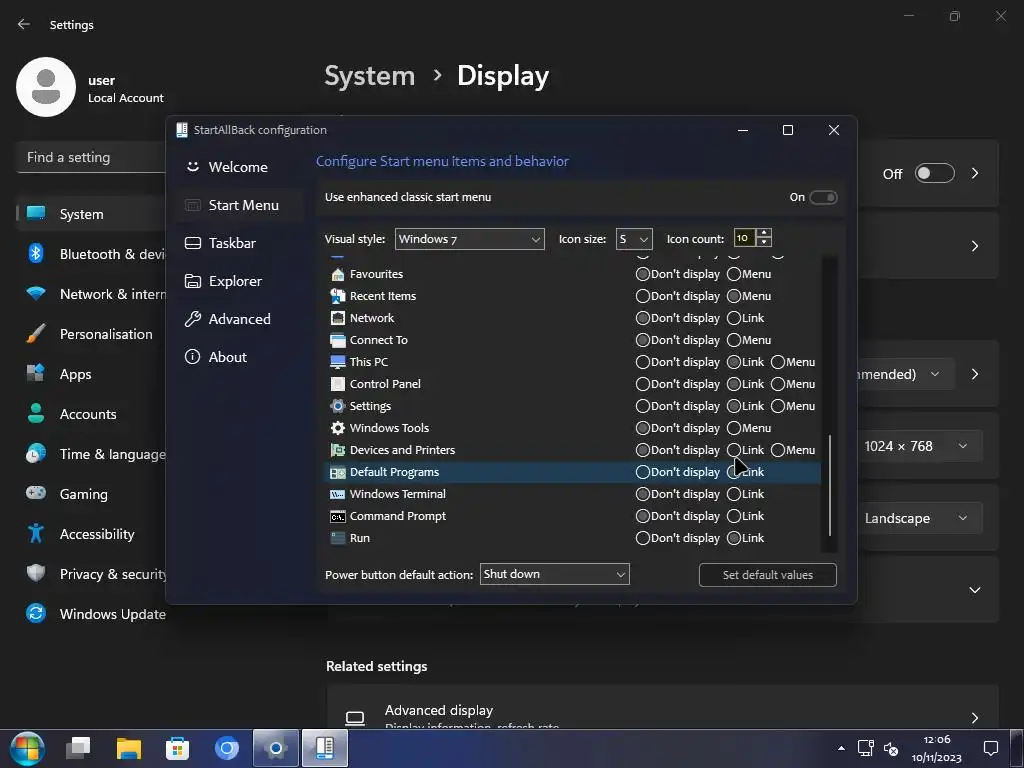Click the Run icon in list
Screen dimensions: 1024x768
click(x=338, y=538)
